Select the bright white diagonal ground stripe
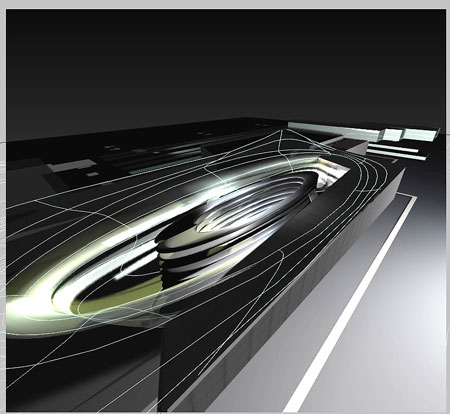 pyautogui.click(x=350, y=304)
